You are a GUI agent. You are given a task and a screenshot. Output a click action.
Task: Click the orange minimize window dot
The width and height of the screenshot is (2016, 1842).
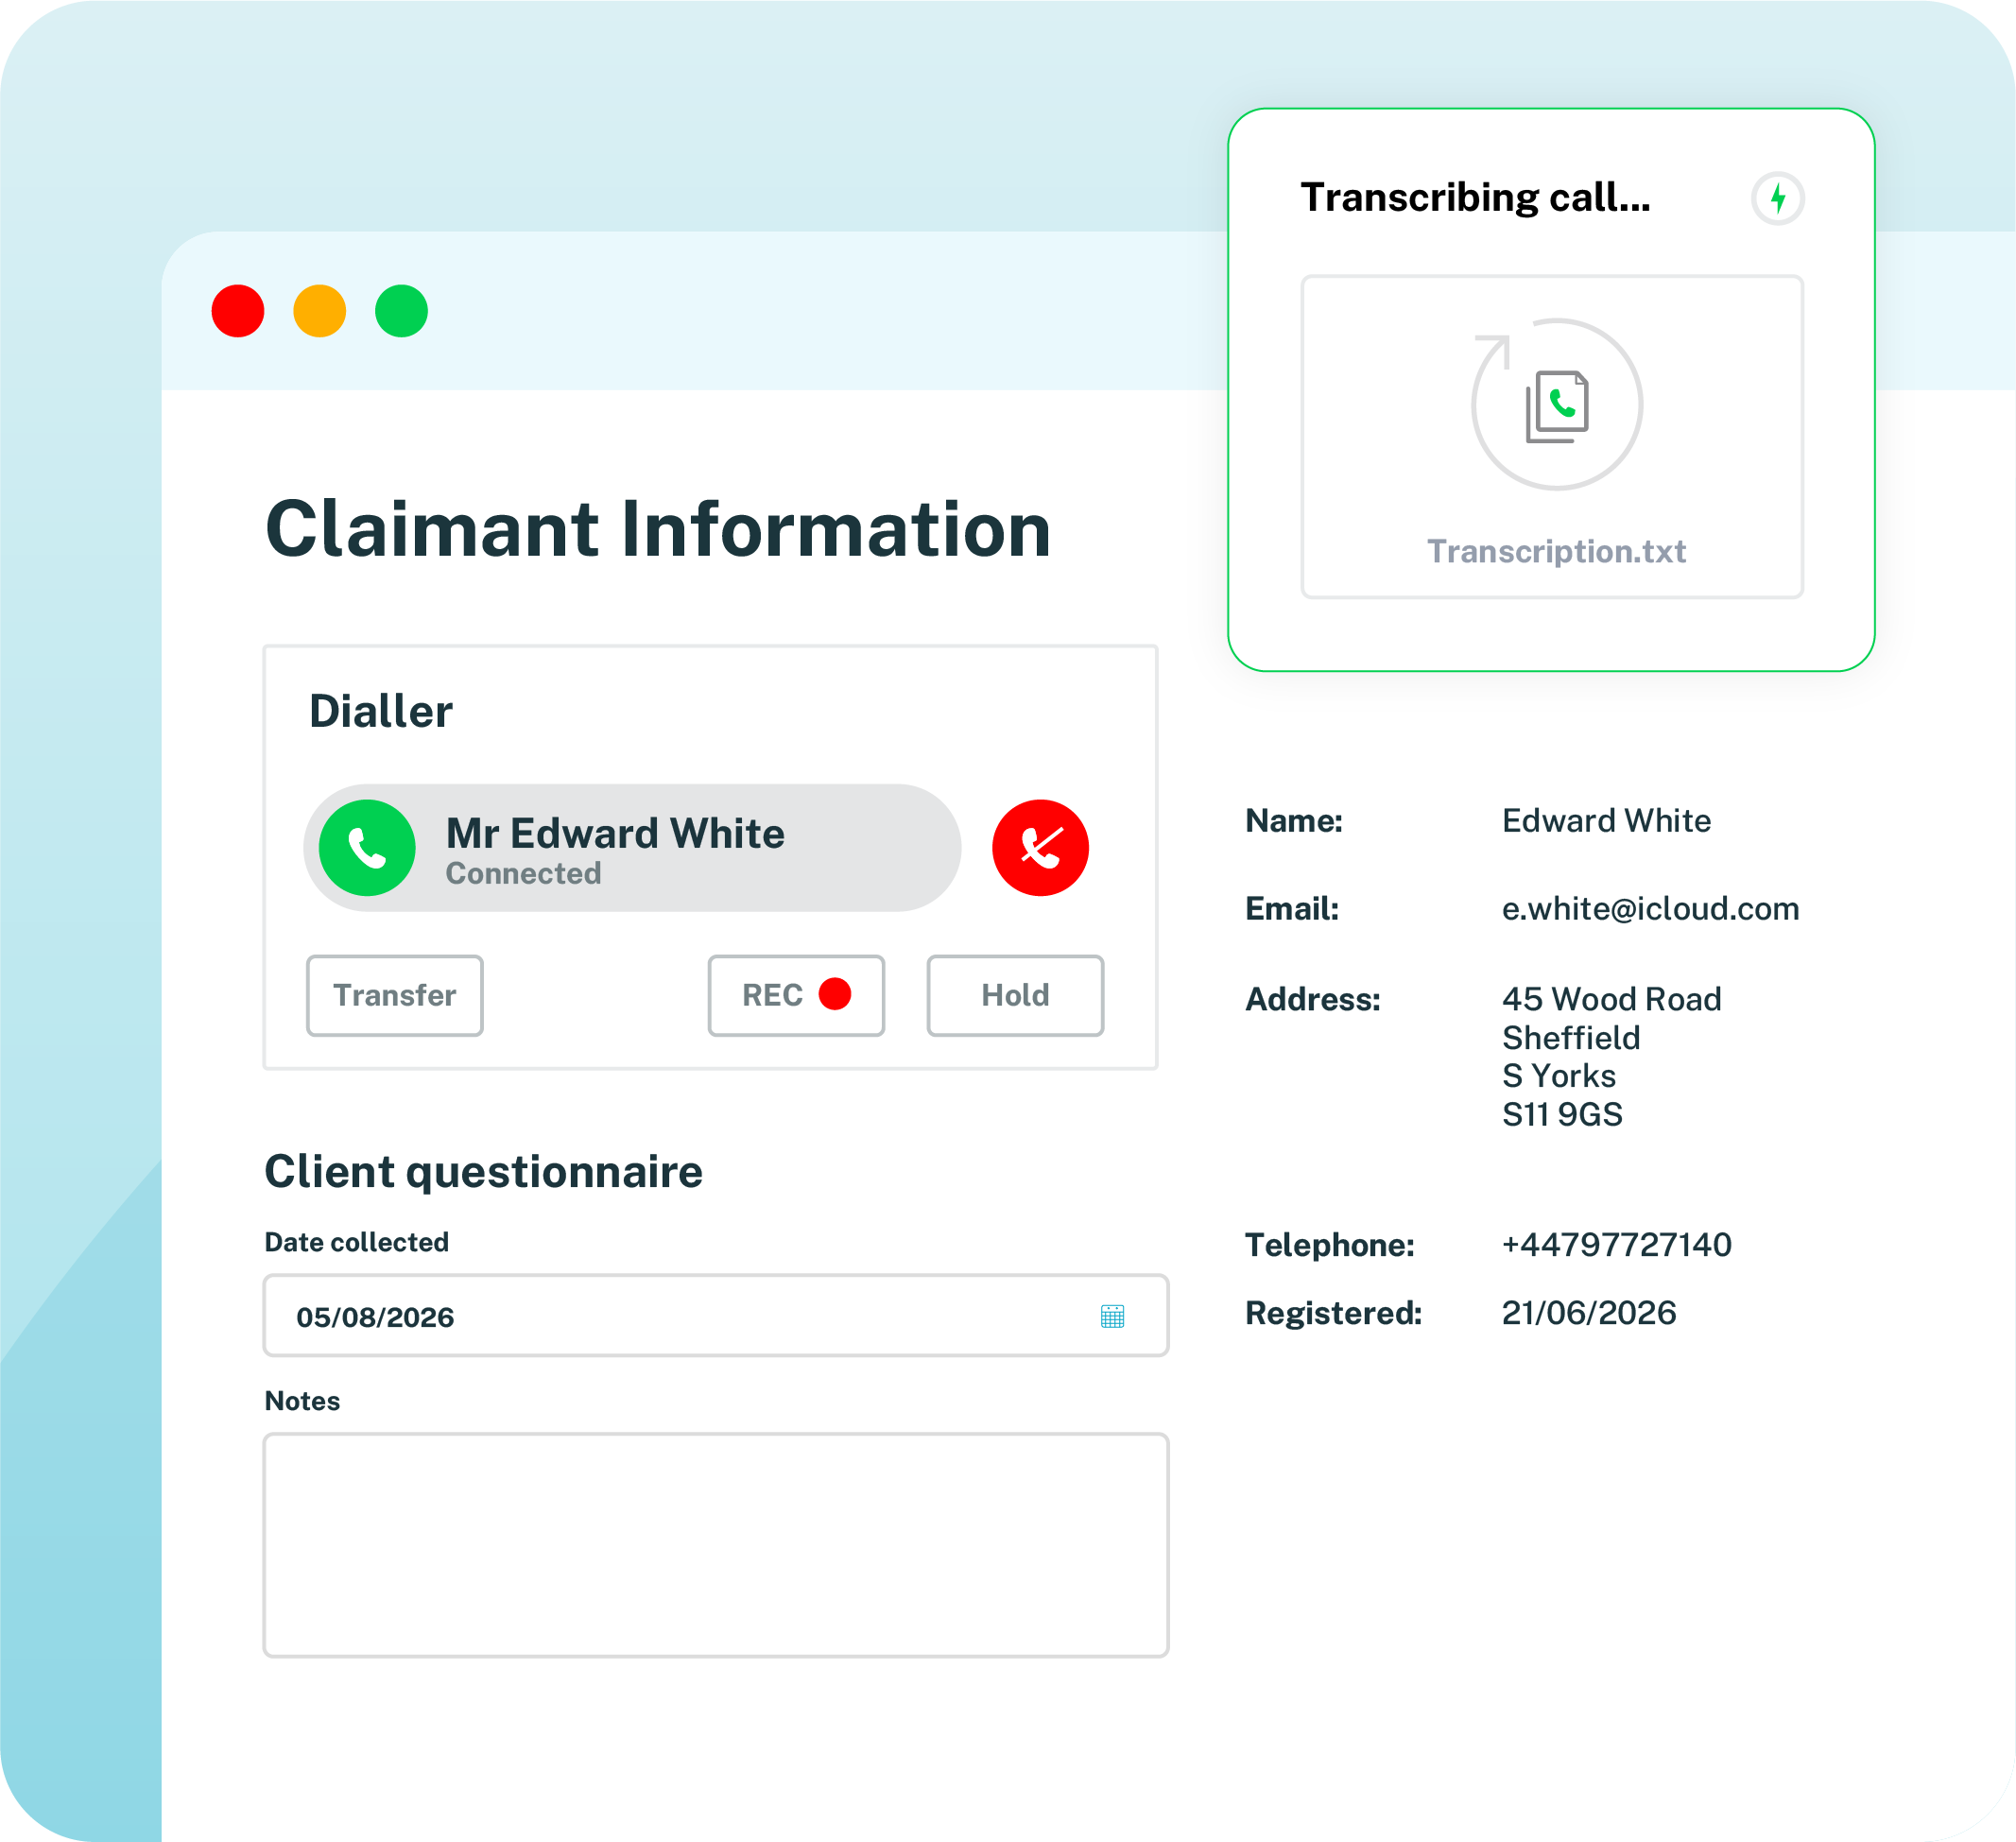pyautogui.click(x=320, y=311)
